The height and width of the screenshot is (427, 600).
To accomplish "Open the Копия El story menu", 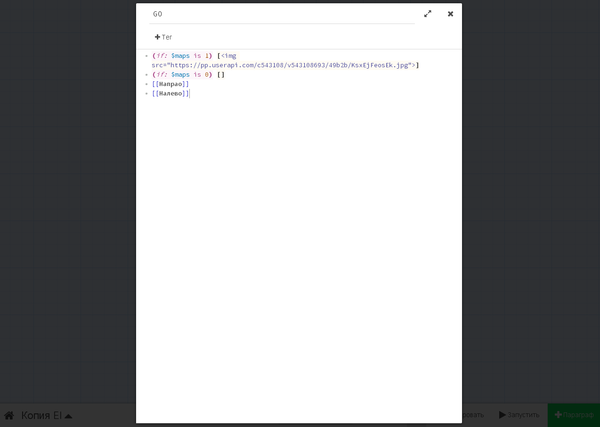I will click(47, 415).
